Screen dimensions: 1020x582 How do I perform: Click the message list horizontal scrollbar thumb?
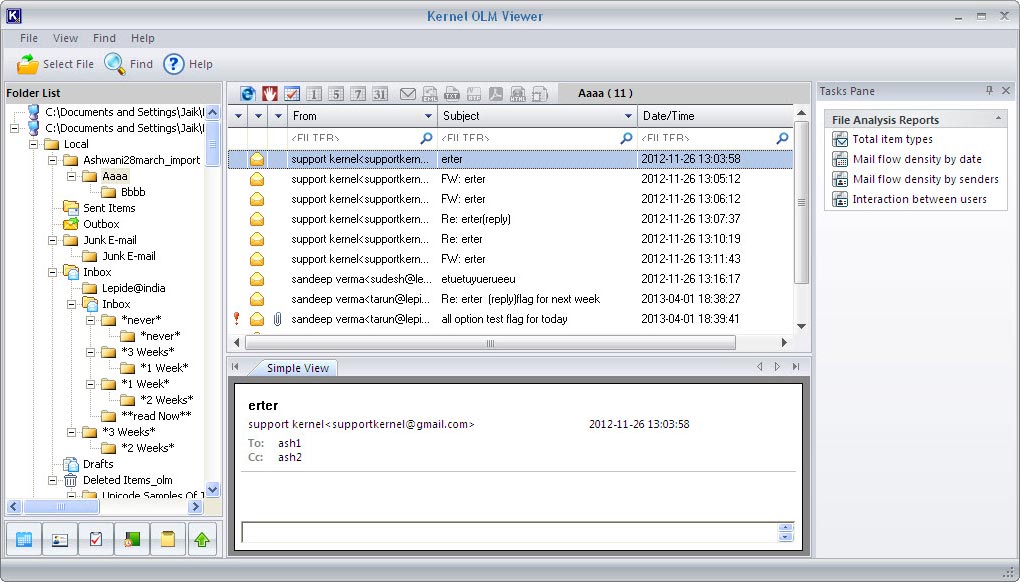[490, 343]
